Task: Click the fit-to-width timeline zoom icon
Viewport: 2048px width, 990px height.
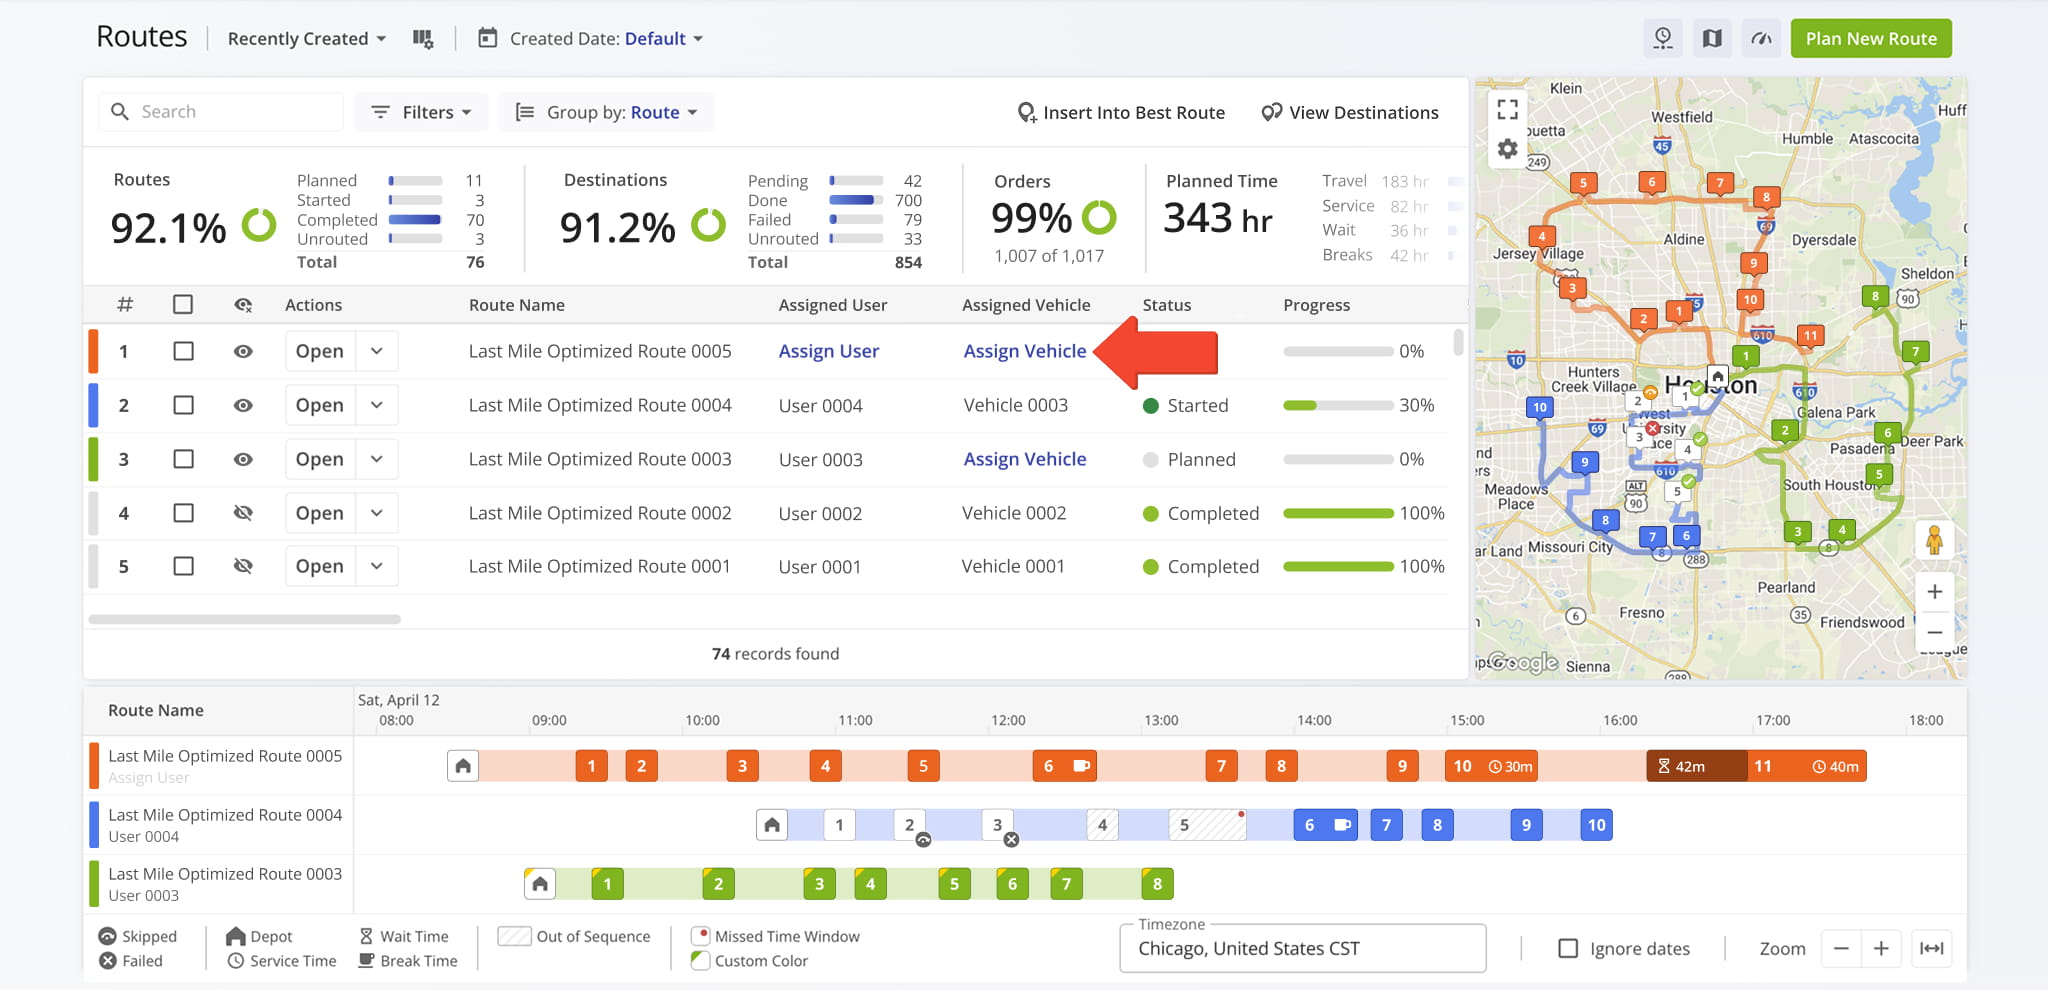Action: point(1932,948)
